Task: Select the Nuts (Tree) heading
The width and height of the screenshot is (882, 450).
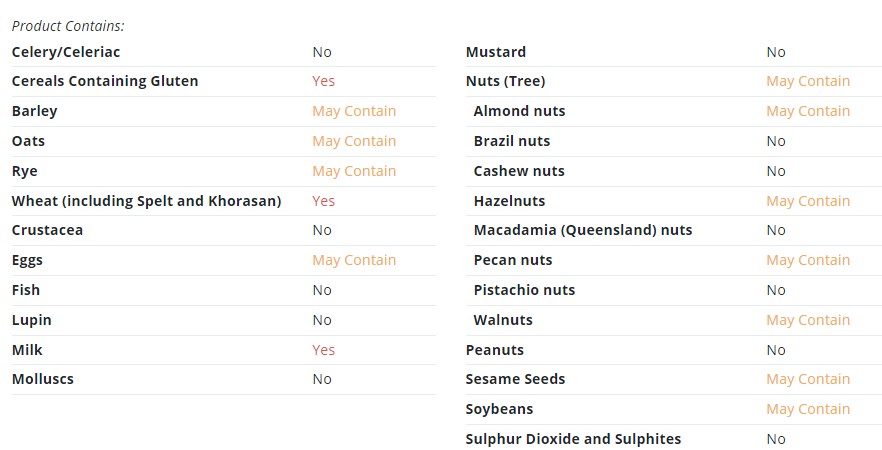Action: coord(505,81)
